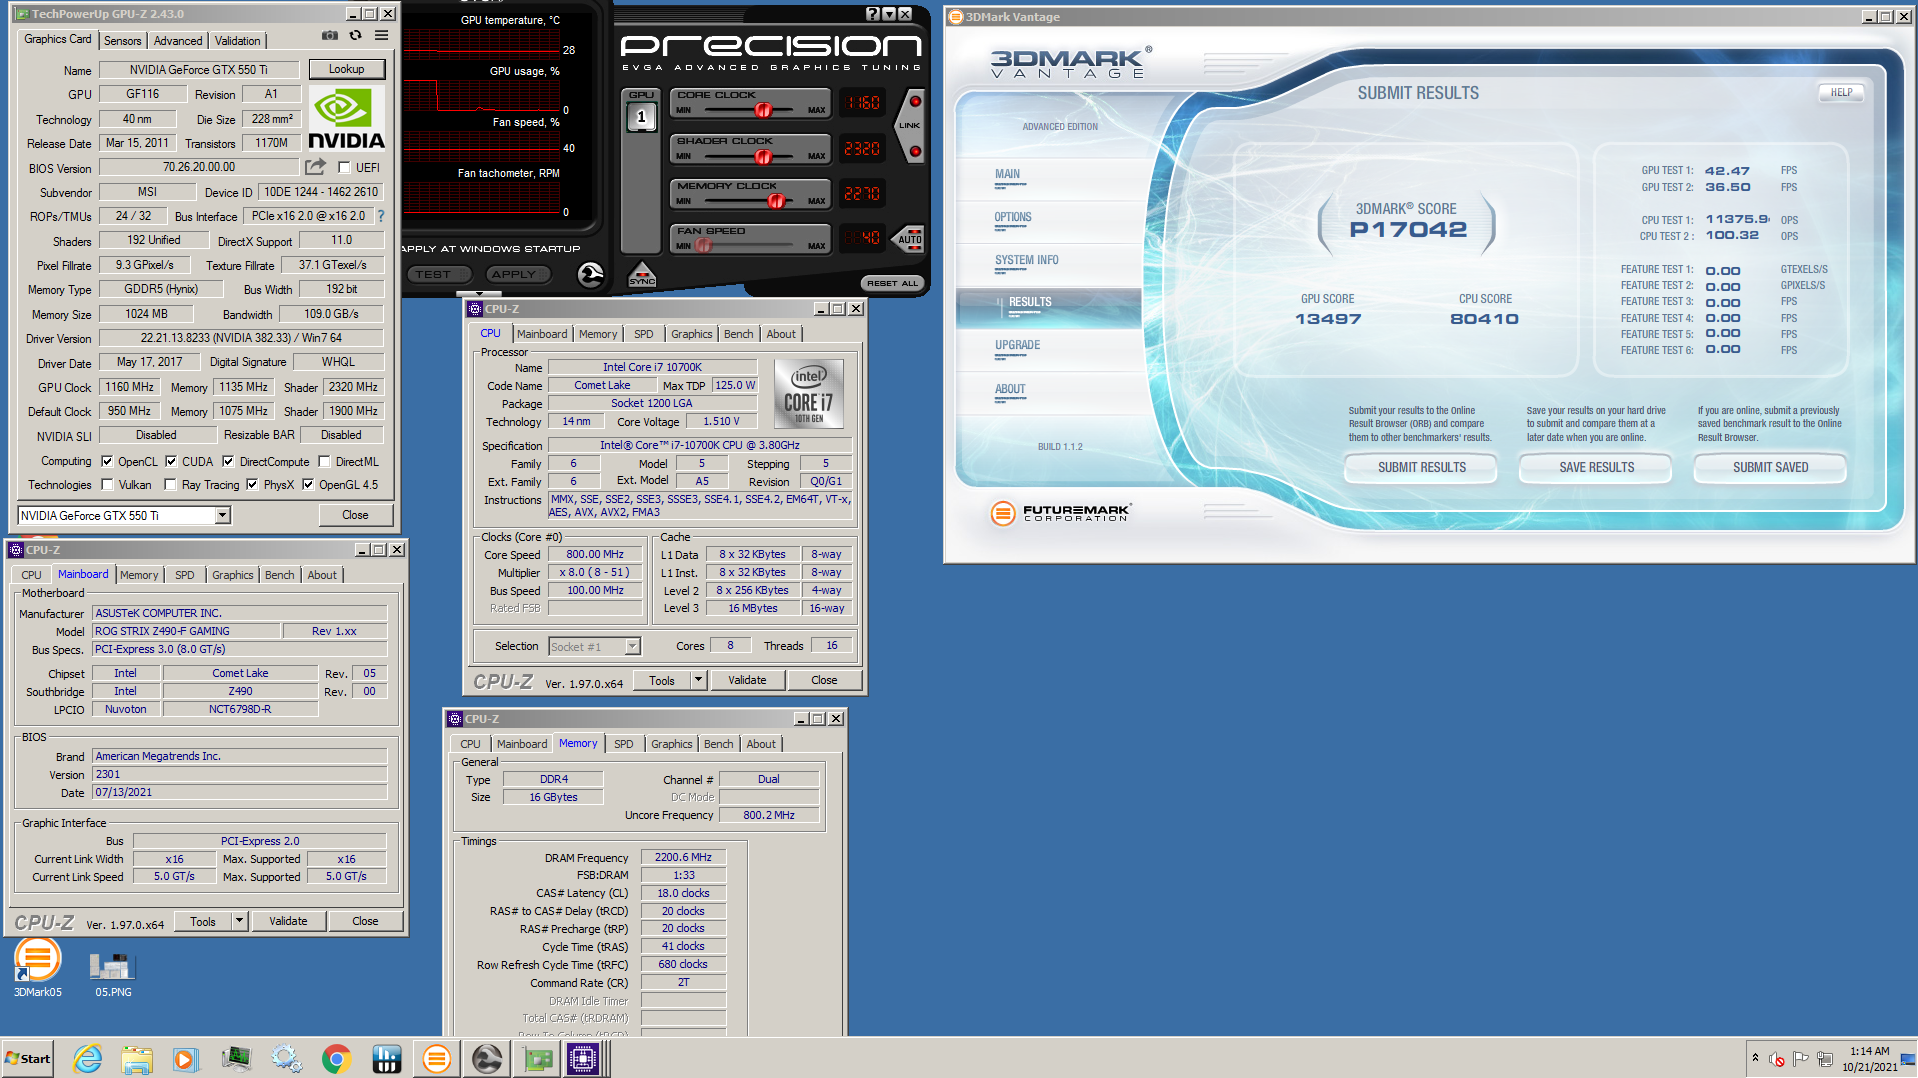The image size is (1918, 1078).
Task: Expand Tools dropdown arrow in Mainboard CPU-Z window
Action: tap(239, 921)
